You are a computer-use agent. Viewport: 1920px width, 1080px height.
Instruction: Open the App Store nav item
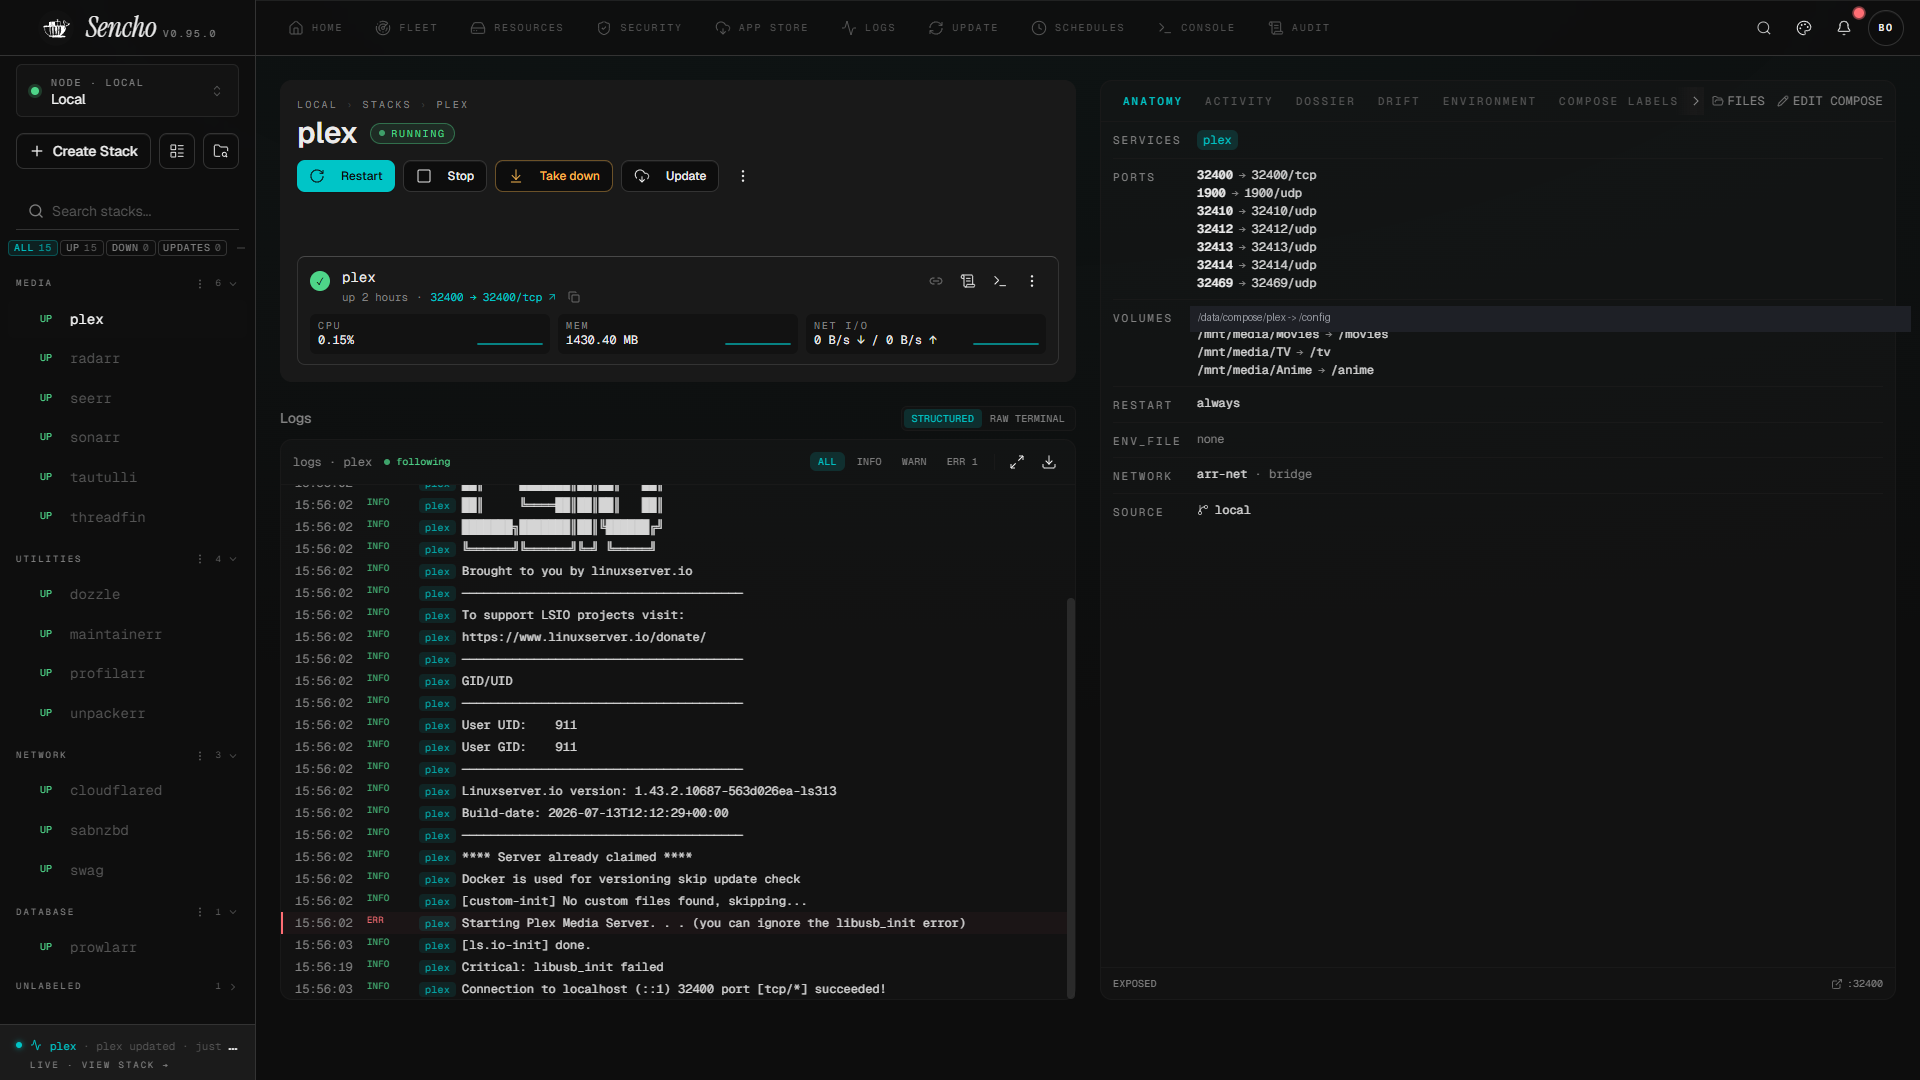[762, 28]
